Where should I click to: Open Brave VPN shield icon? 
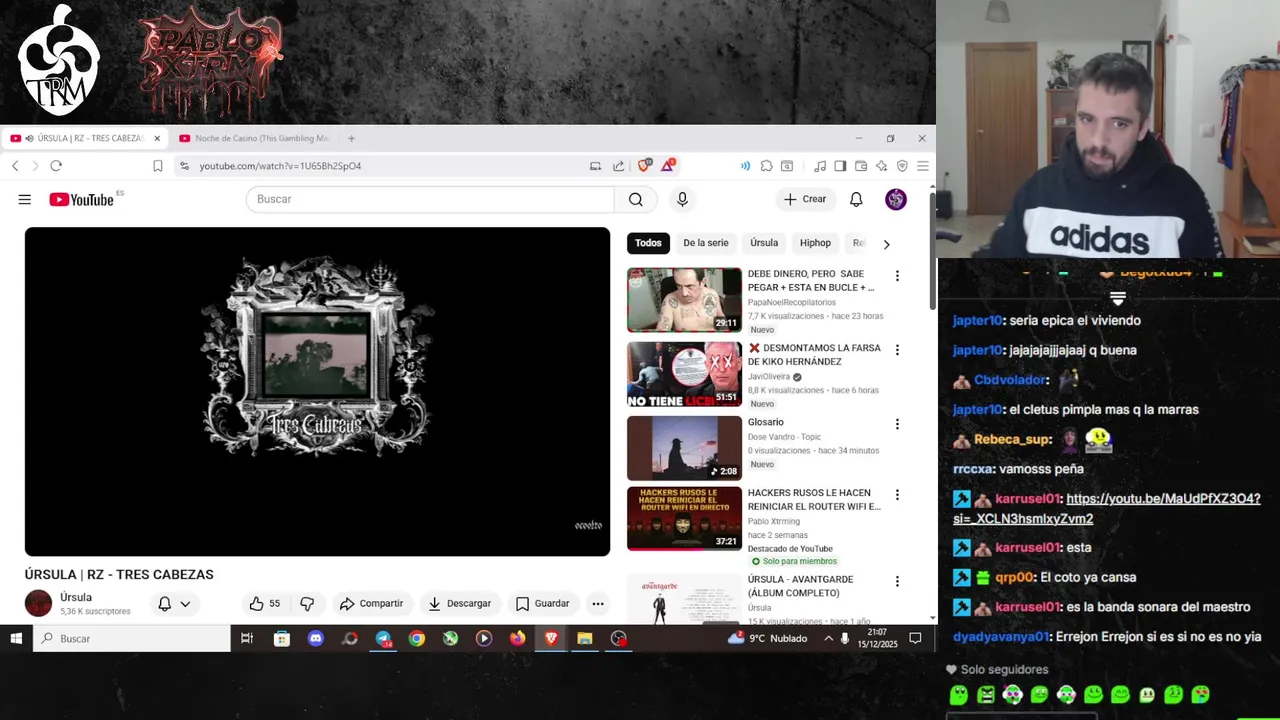[902, 166]
